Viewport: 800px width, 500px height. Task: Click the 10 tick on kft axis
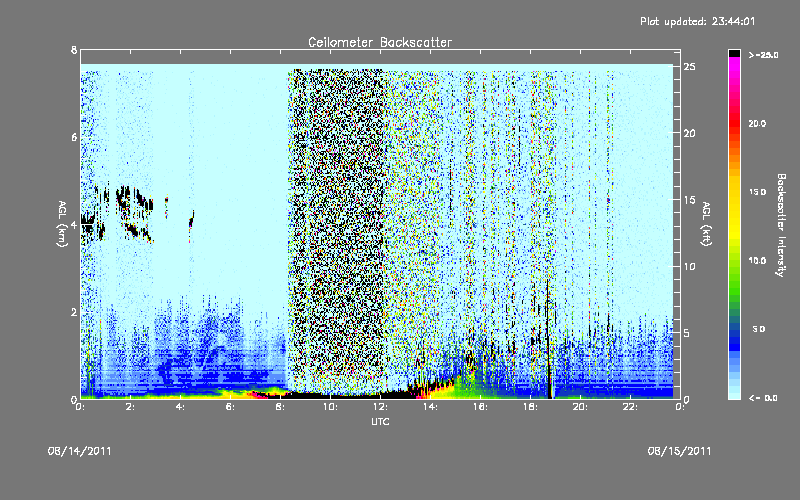point(689,266)
